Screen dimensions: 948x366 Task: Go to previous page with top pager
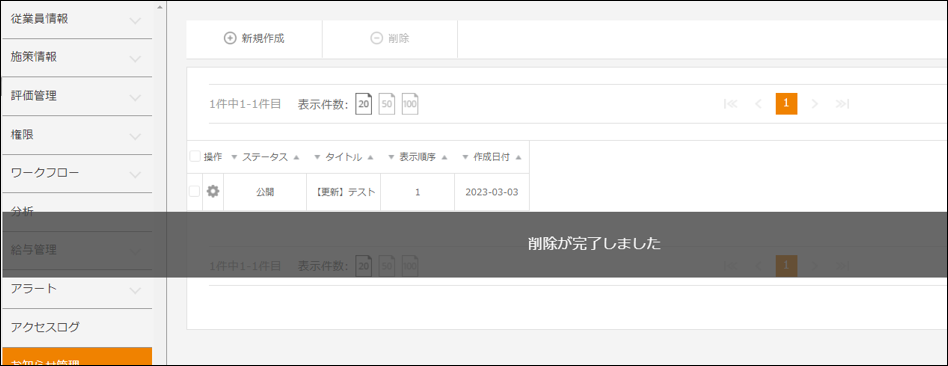[x=758, y=104]
